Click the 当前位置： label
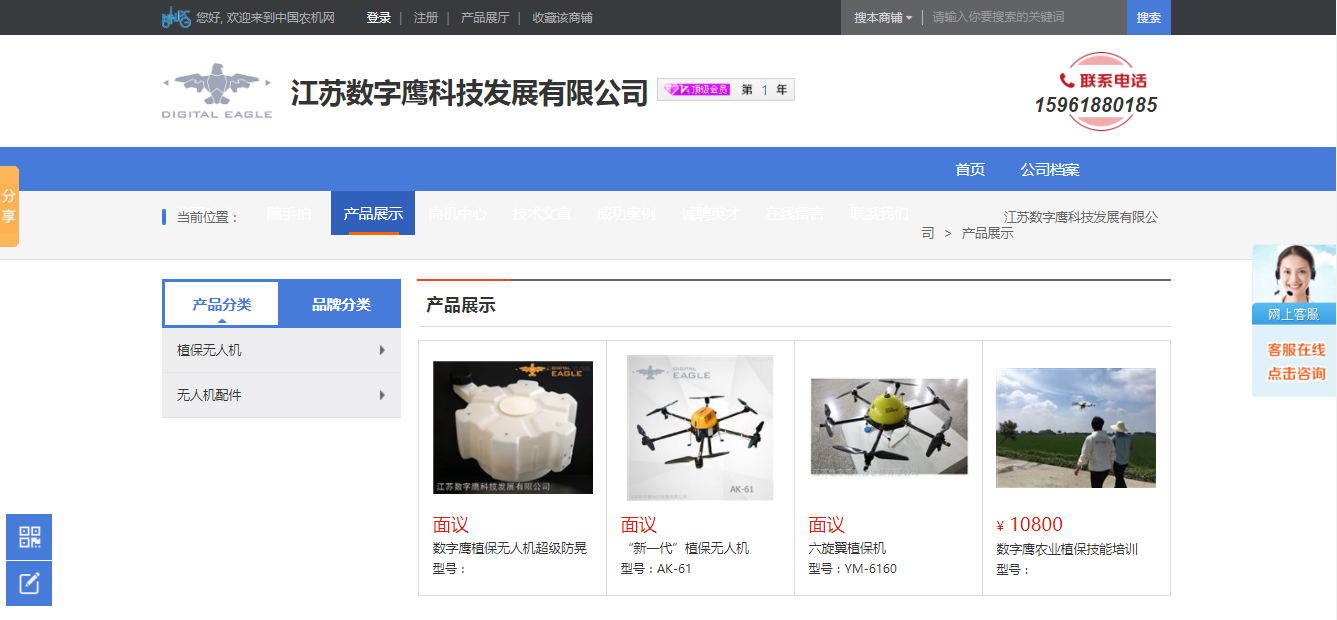This screenshot has width=1337, height=620. pos(208,217)
